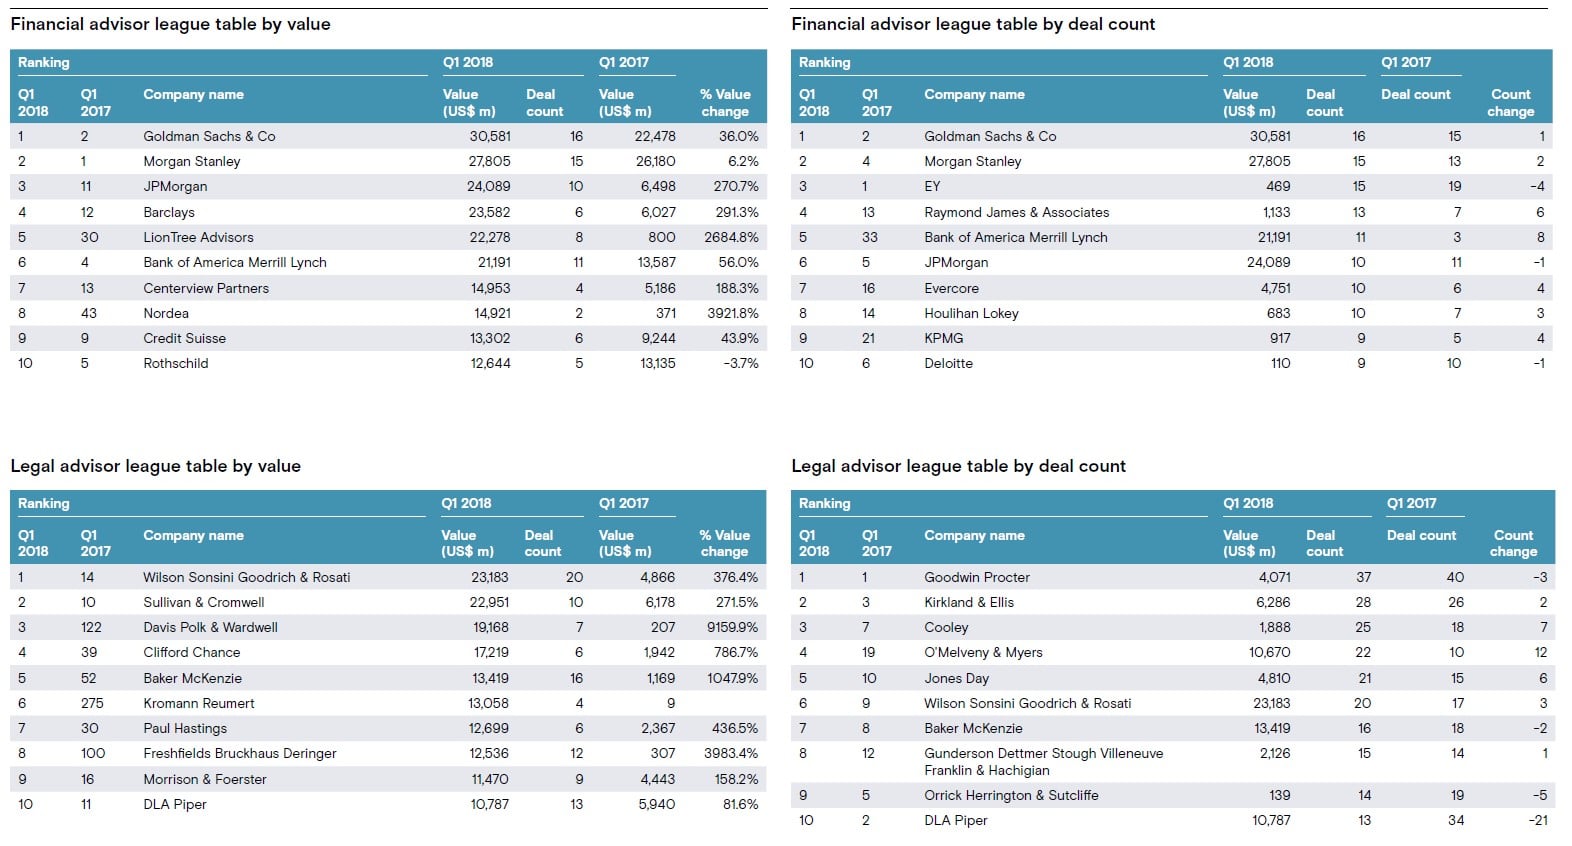Click Evercore in the deal count table
This screenshot has height=846, width=1572.
pos(951,288)
